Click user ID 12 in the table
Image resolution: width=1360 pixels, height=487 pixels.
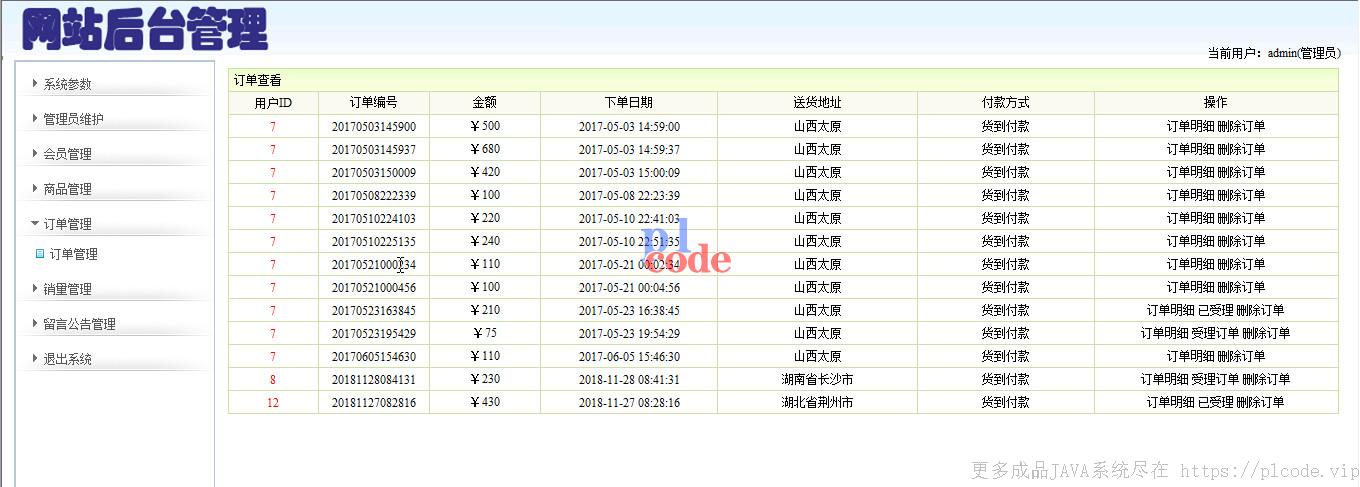pyautogui.click(x=273, y=402)
